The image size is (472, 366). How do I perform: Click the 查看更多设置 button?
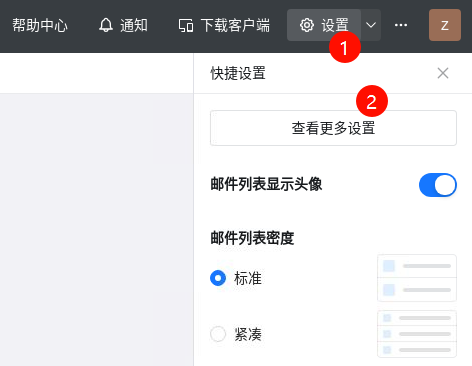coord(333,128)
